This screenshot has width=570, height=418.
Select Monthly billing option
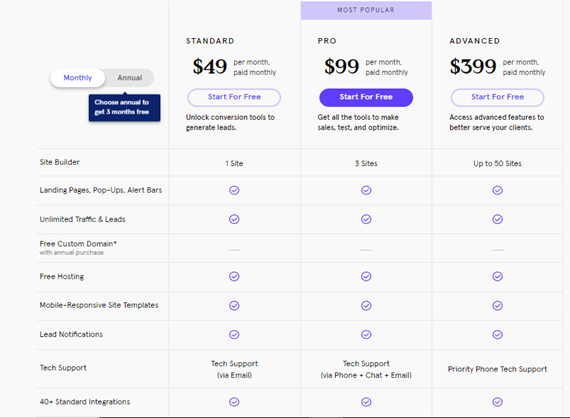(x=77, y=78)
